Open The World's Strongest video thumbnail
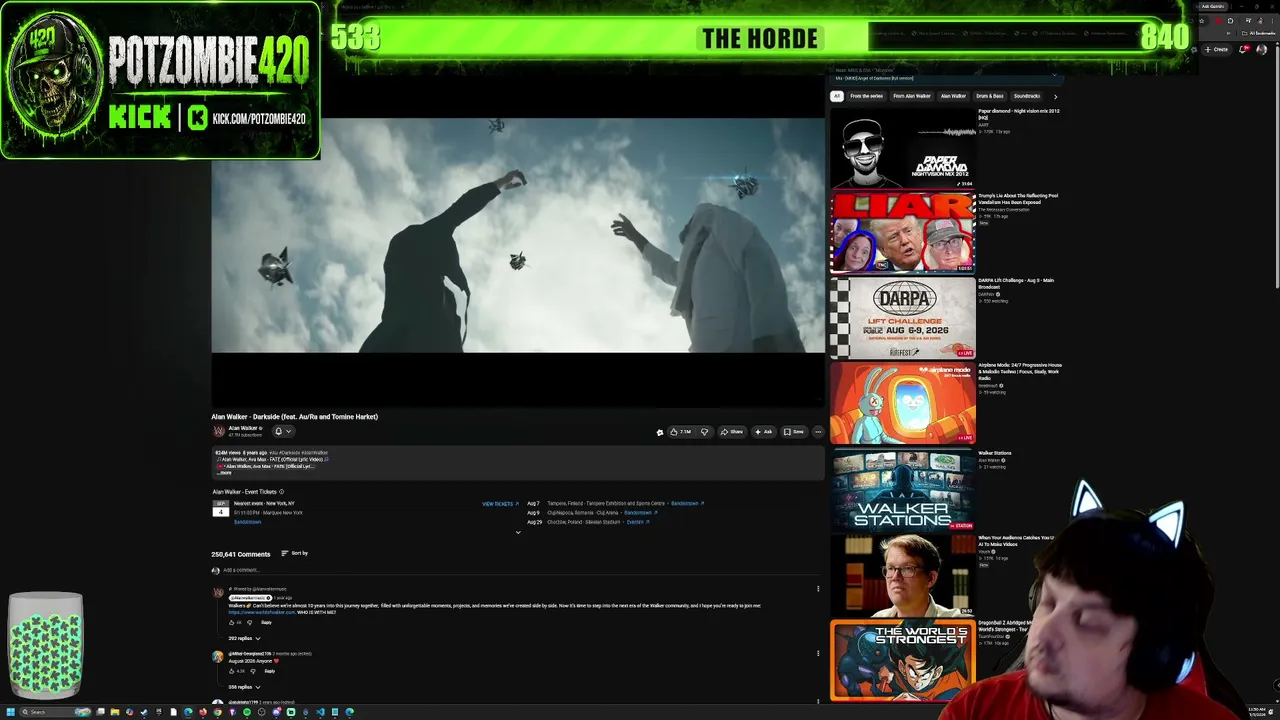Screen dimensions: 1280x720 (903, 660)
